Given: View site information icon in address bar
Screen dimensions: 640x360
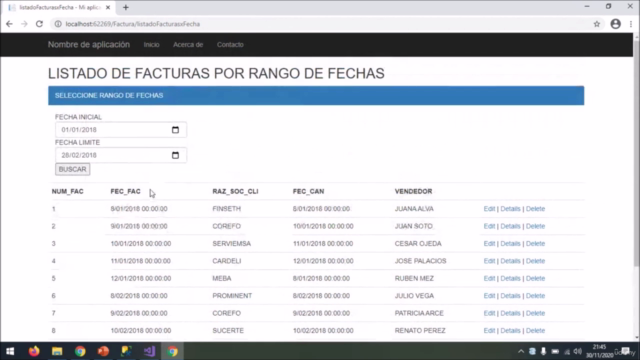Looking at the screenshot, I should 58,24.
